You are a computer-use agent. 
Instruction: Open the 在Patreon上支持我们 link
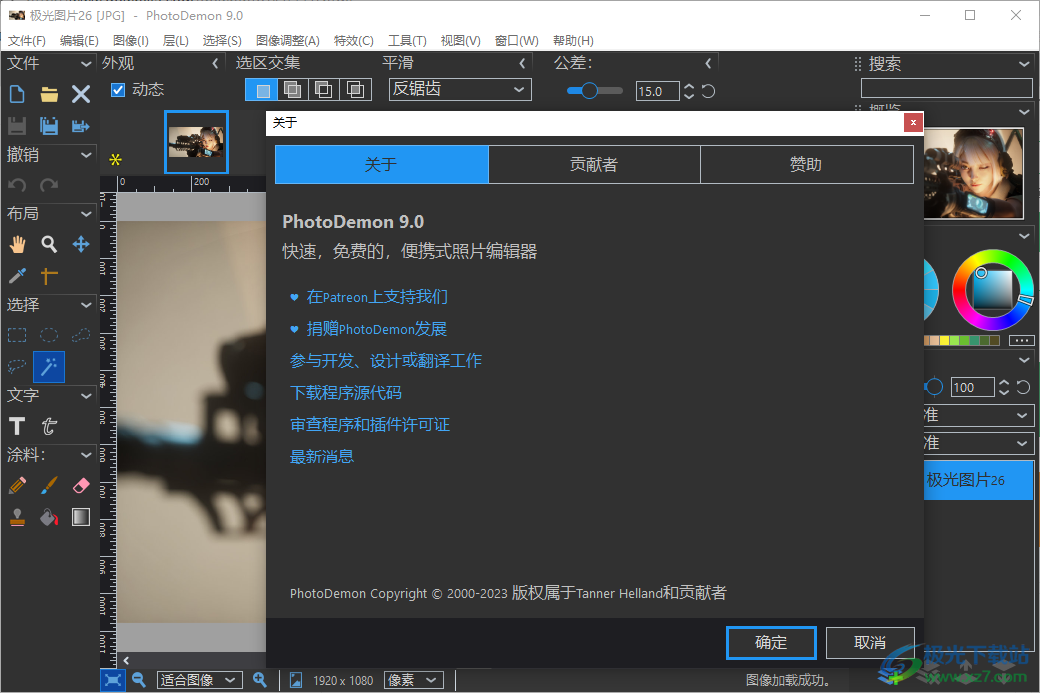point(377,297)
